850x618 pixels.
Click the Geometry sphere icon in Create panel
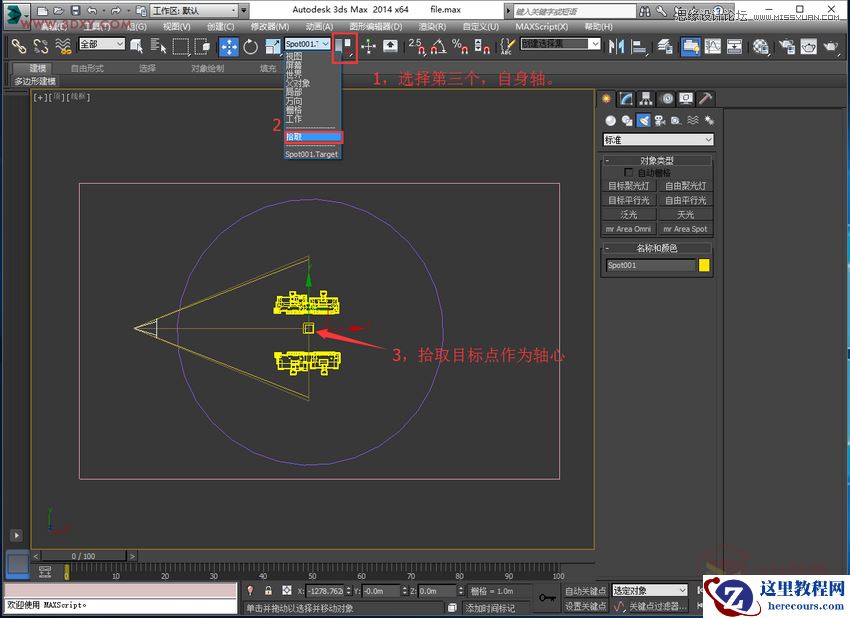(610, 120)
